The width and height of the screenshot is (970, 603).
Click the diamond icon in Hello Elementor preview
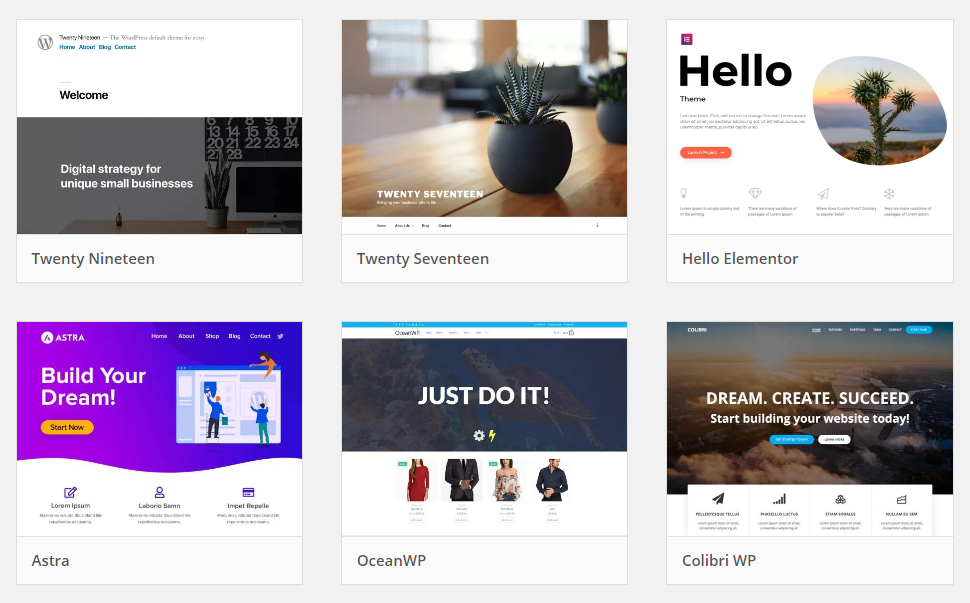(755, 194)
